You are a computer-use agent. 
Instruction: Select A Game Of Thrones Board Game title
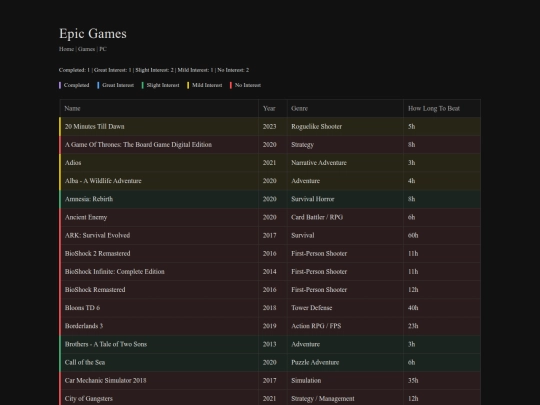(x=138, y=145)
